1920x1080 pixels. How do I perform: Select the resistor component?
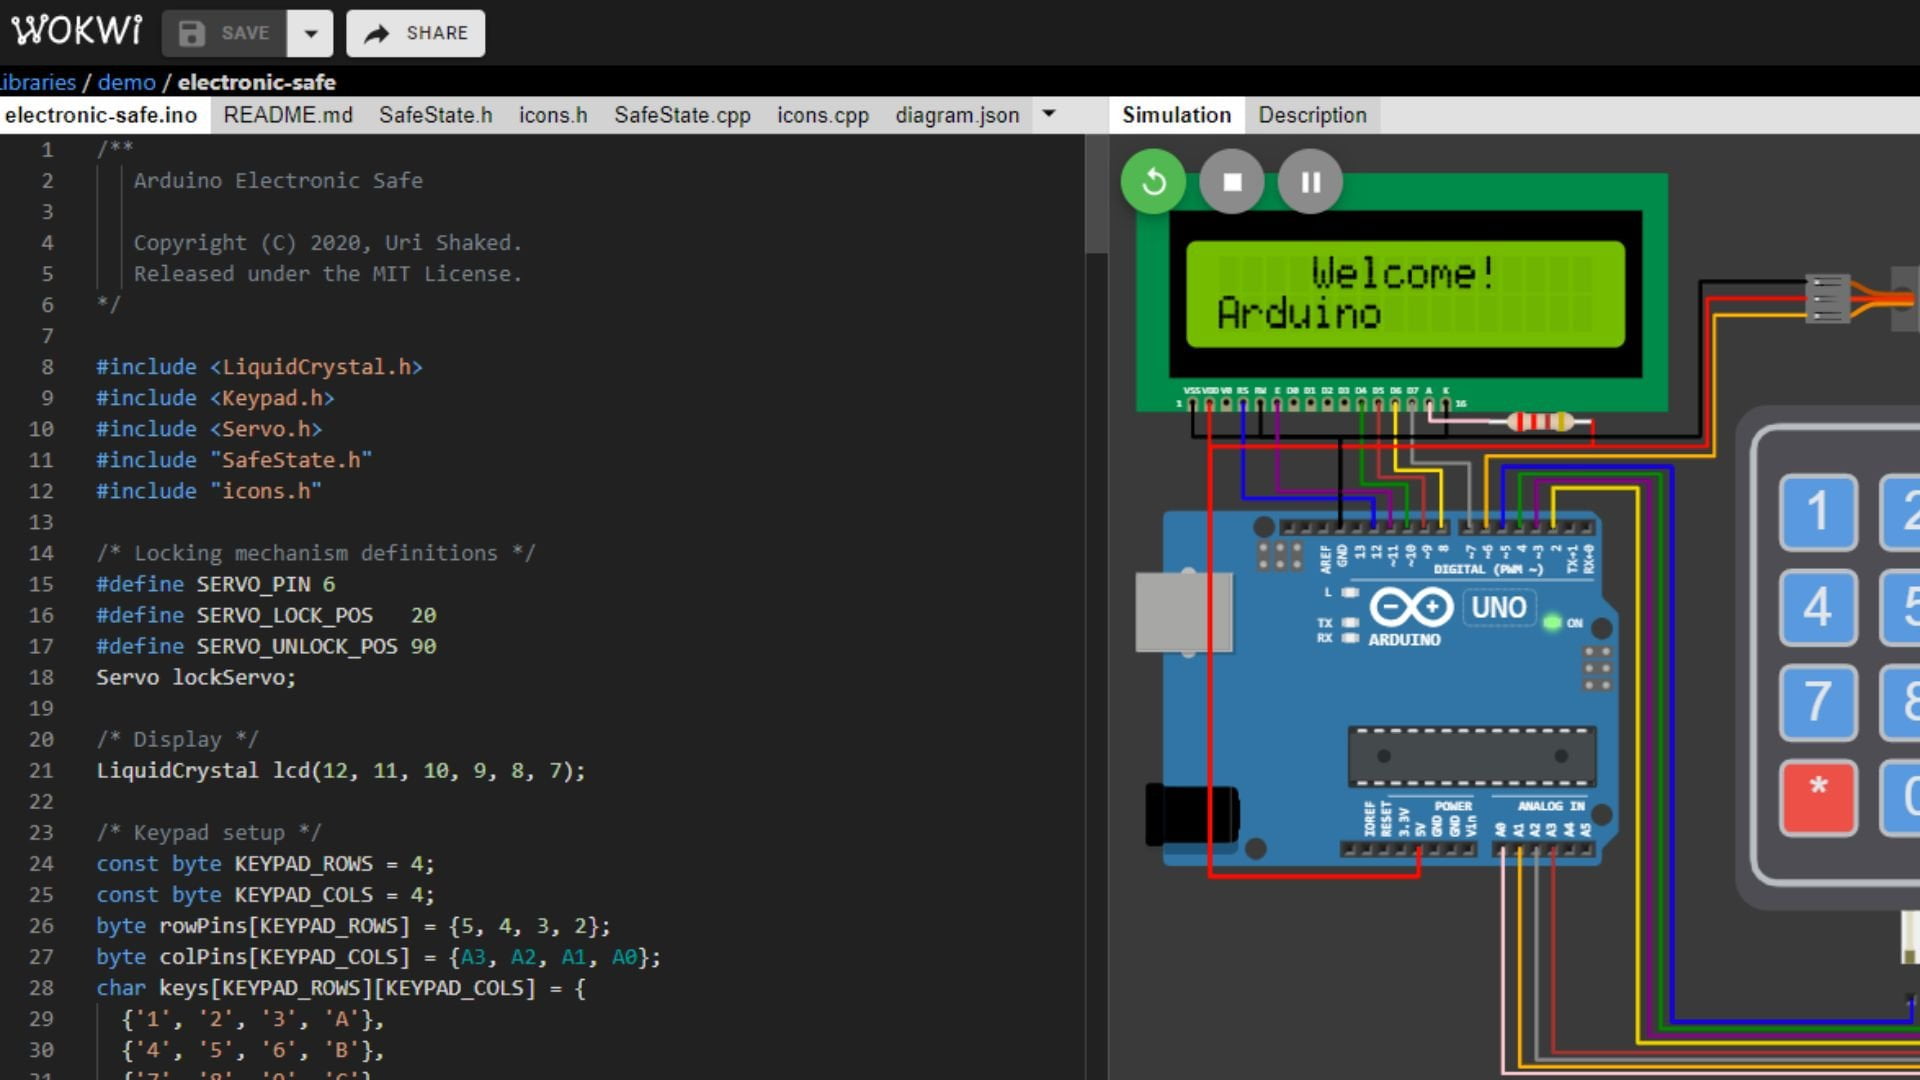click(1540, 422)
